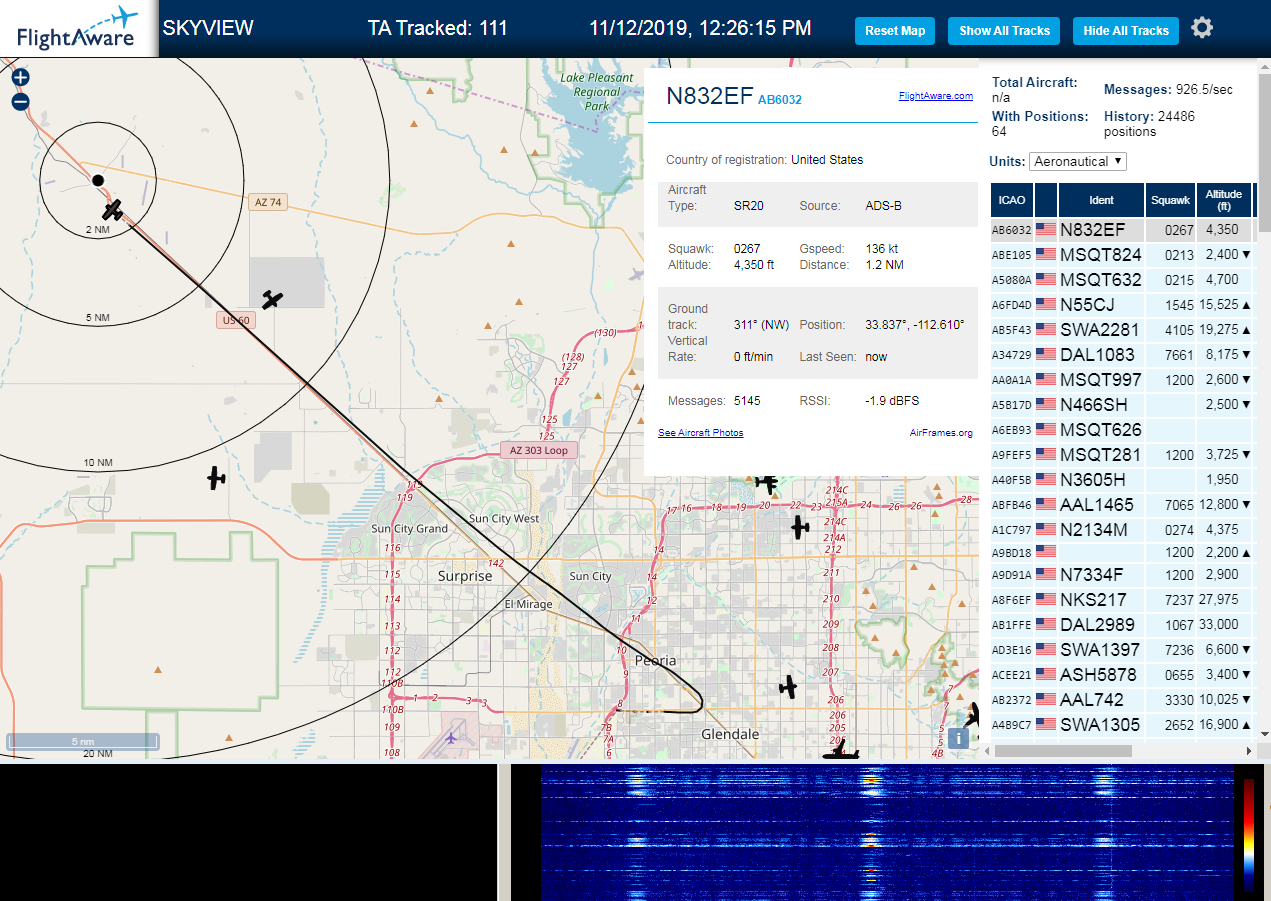The height and width of the screenshot is (901, 1271).
Task: Select aircraft icon east of Peoria
Action: (788, 687)
